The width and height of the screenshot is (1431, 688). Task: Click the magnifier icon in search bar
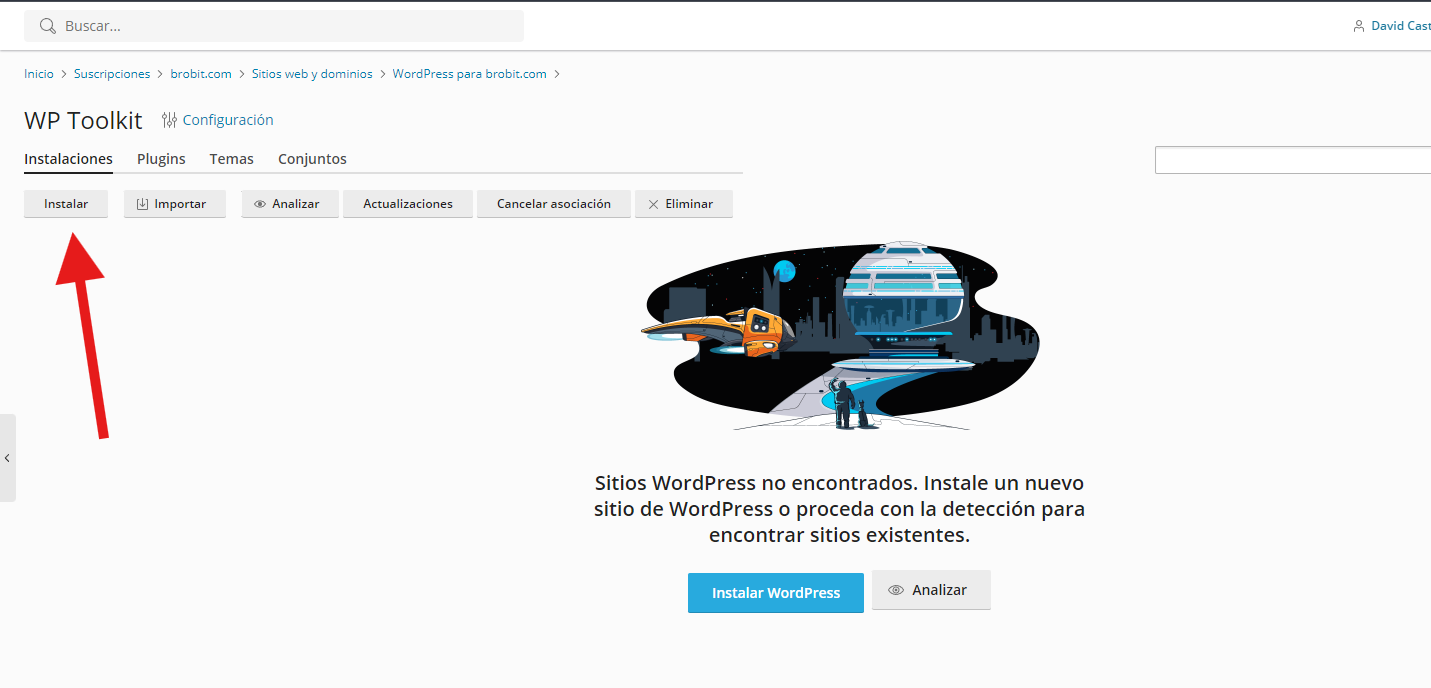[47, 26]
